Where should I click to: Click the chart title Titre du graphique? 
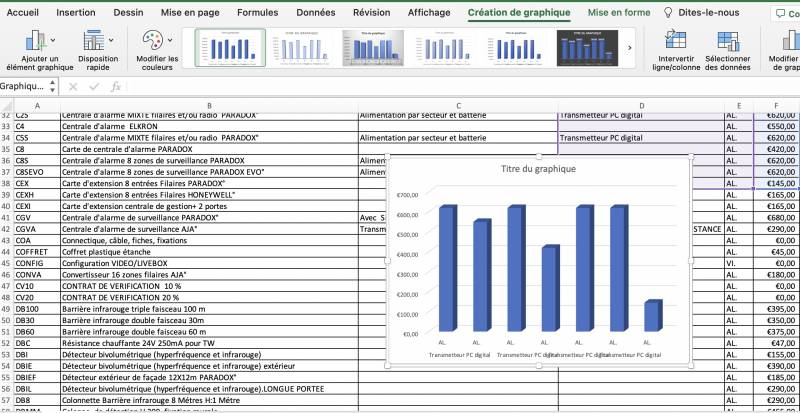(538, 168)
